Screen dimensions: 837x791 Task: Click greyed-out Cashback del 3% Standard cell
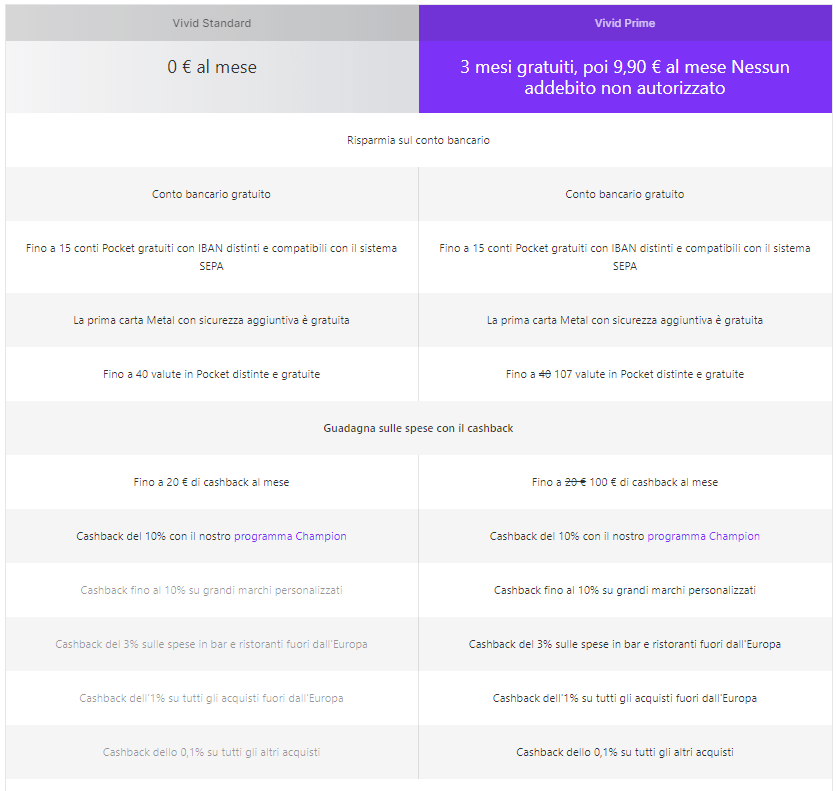(x=211, y=644)
